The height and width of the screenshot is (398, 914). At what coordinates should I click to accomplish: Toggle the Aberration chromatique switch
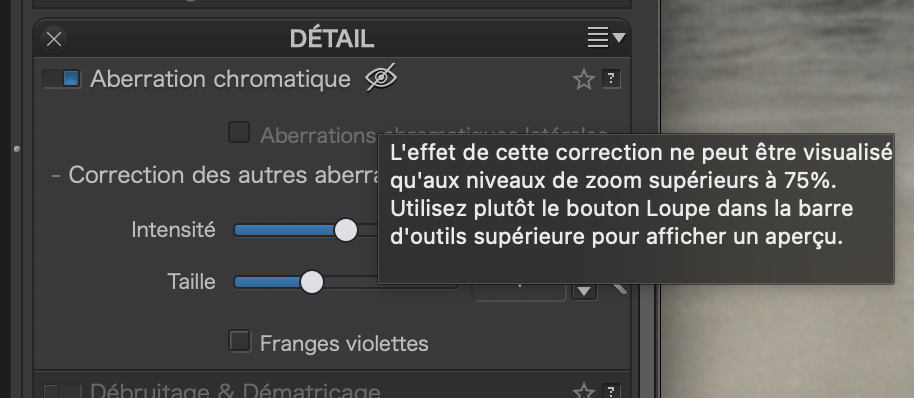click(62, 79)
